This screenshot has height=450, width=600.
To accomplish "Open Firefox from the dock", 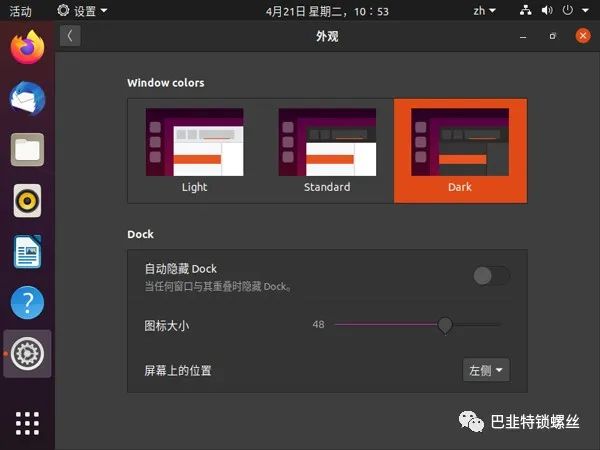I will [x=27, y=47].
